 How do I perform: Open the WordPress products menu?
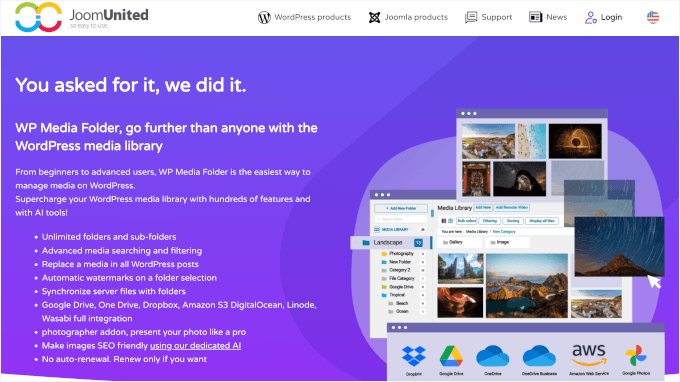point(304,17)
